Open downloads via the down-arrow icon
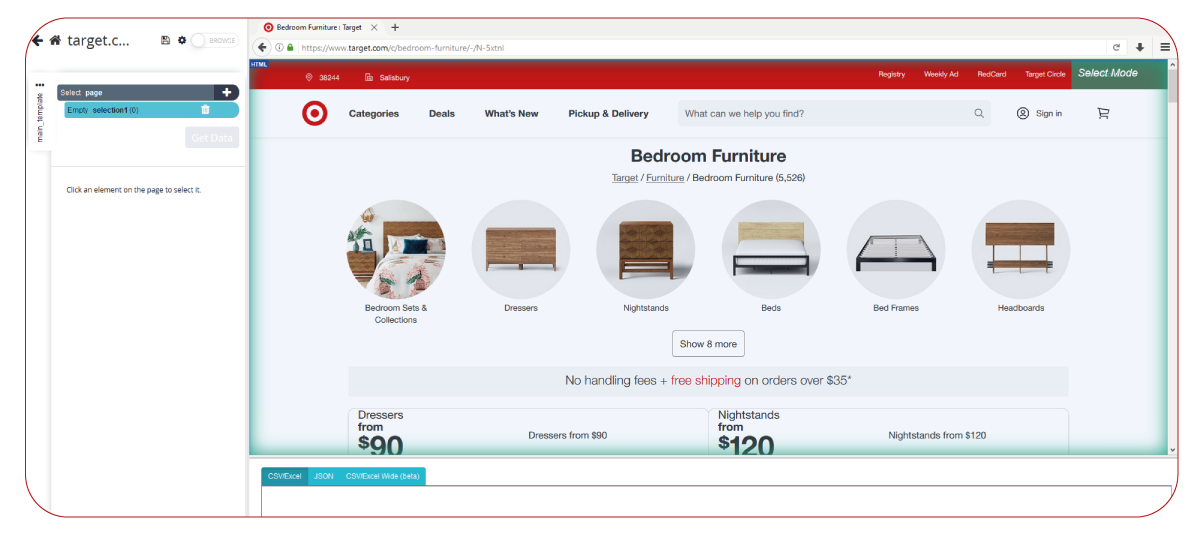The height and width of the screenshot is (534, 1203). (x=1140, y=47)
